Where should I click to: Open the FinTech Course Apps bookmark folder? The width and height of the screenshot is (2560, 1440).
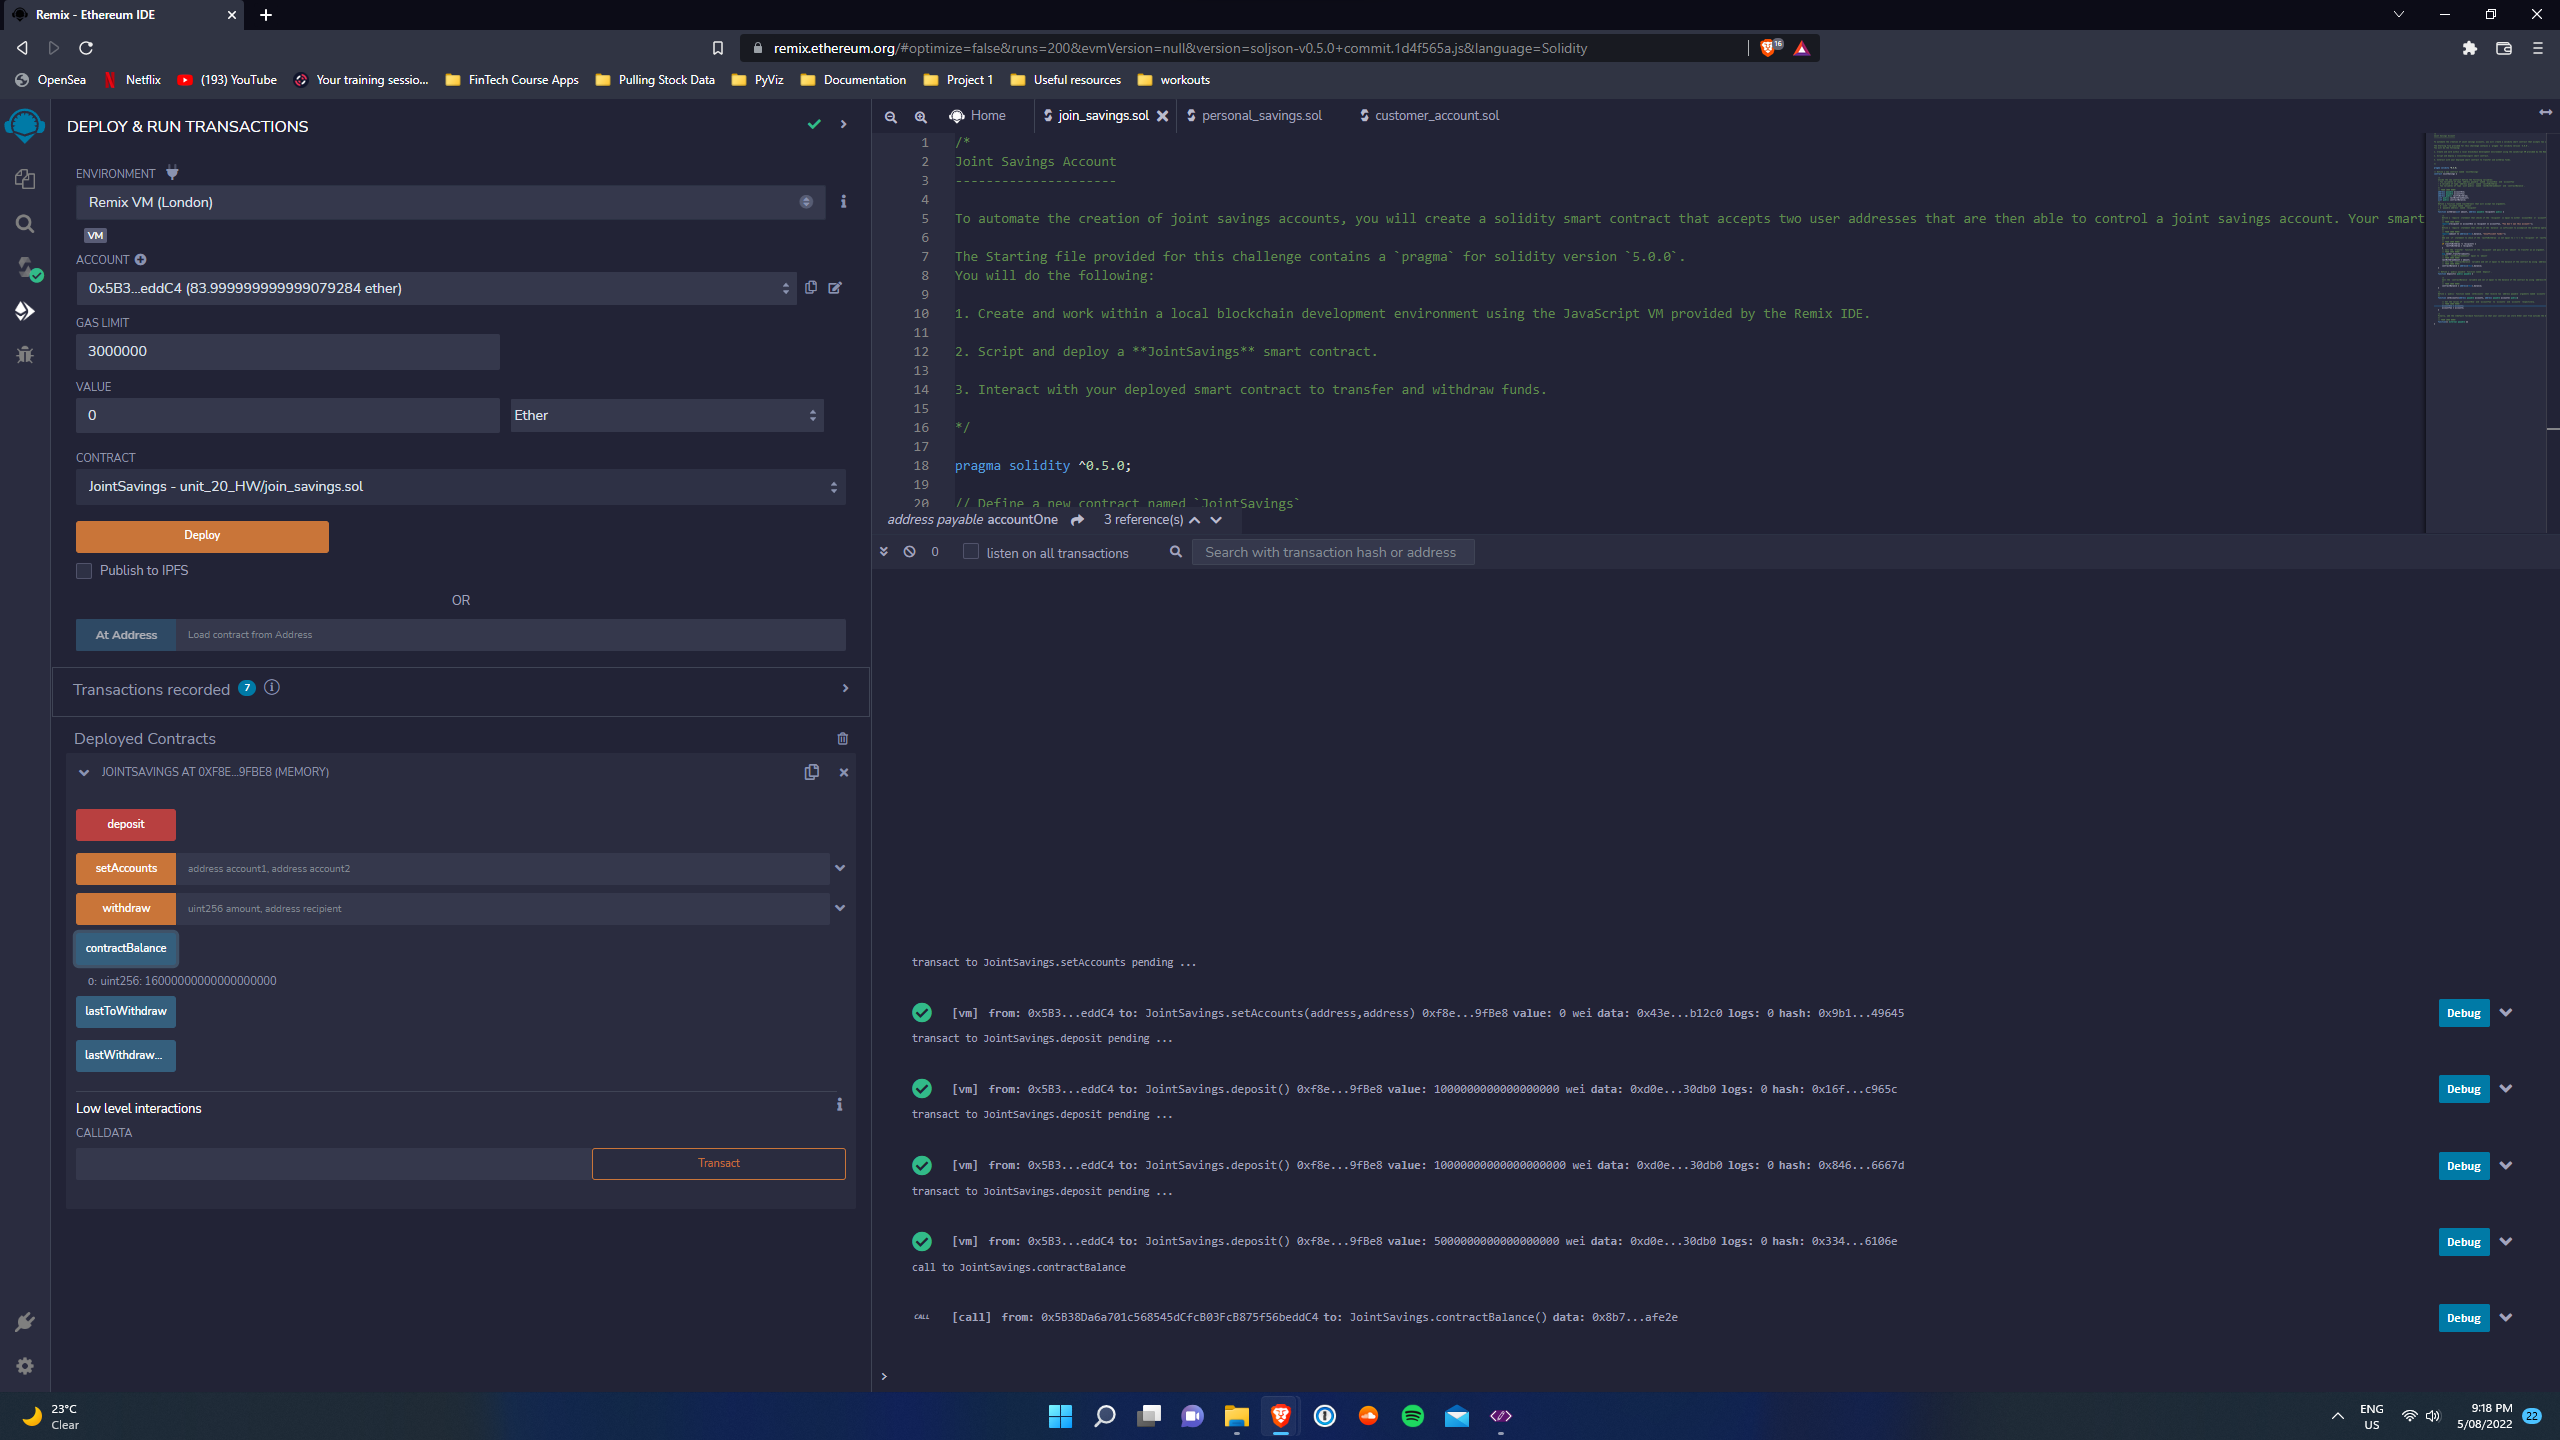(x=512, y=80)
